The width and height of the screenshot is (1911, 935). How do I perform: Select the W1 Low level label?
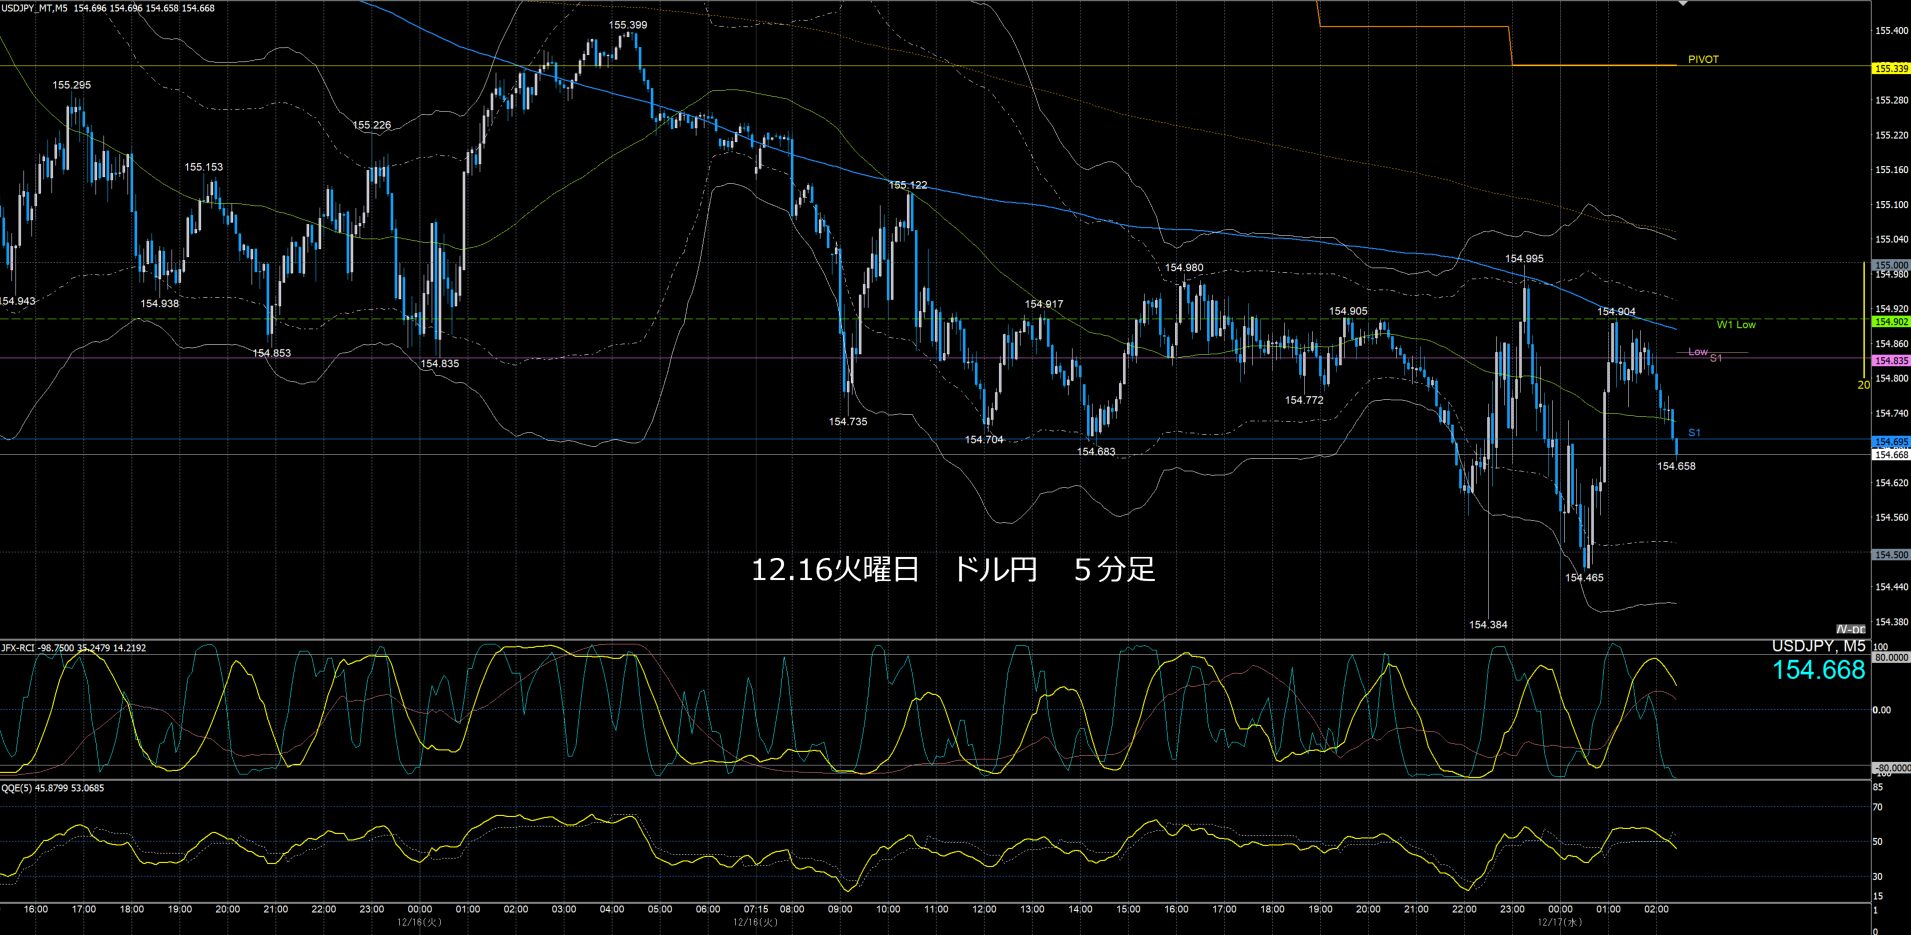1735,325
